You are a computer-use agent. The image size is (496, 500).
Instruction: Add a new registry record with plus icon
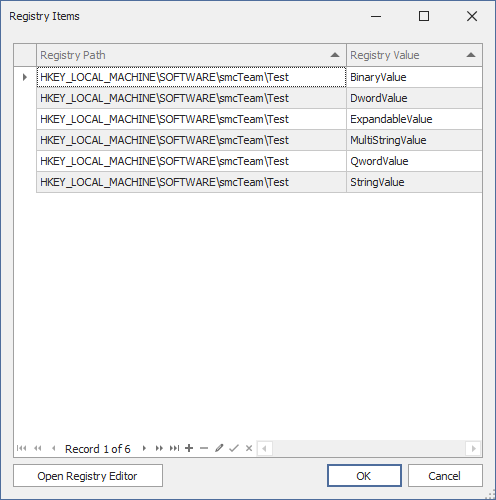click(x=189, y=448)
